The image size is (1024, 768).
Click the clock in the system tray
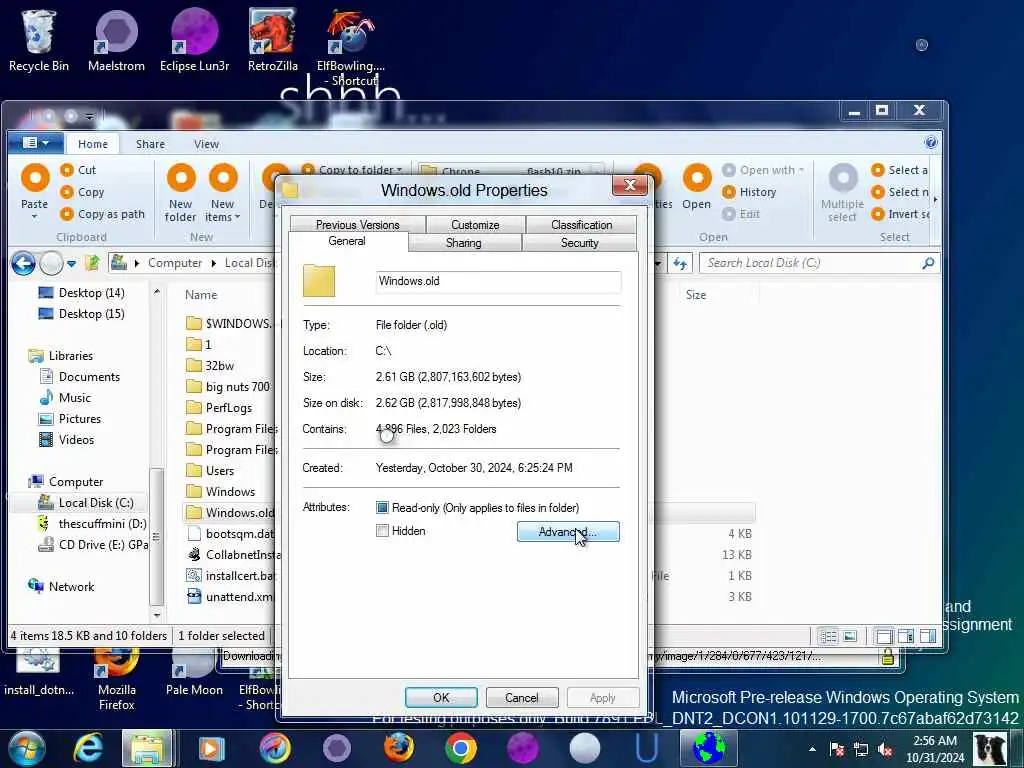[935, 749]
